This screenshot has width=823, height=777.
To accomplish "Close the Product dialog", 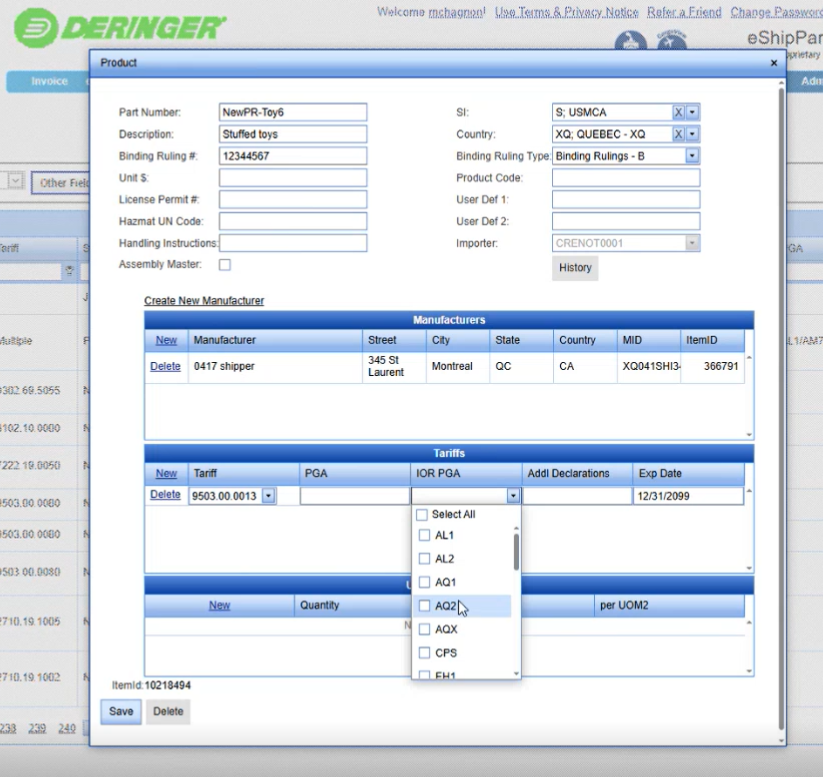I will 773,63.
